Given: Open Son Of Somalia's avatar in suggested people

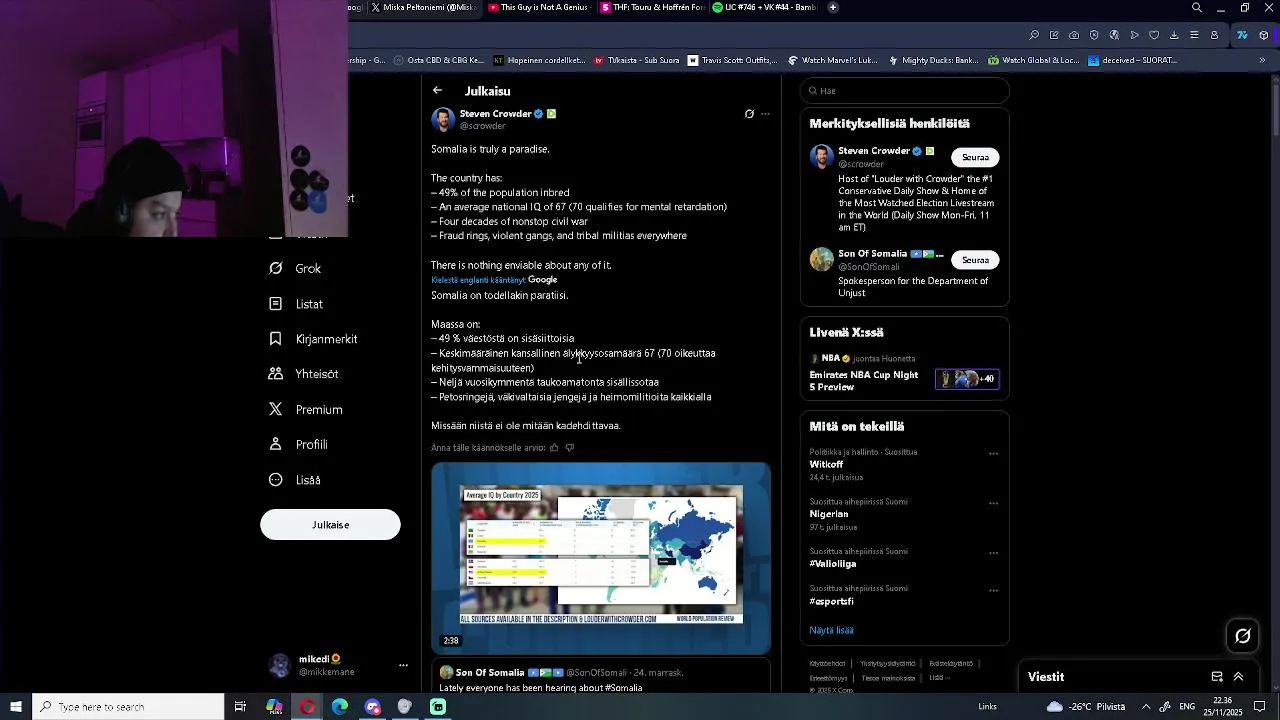Looking at the screenshot, I should tap(821, 260).
